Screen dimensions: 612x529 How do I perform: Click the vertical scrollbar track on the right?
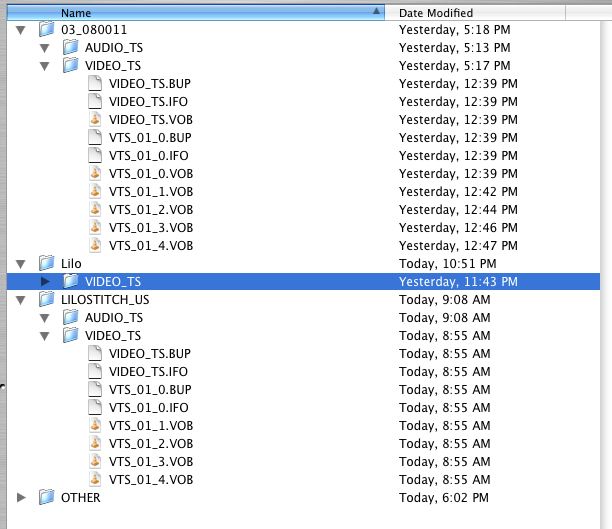pos(606,273)
